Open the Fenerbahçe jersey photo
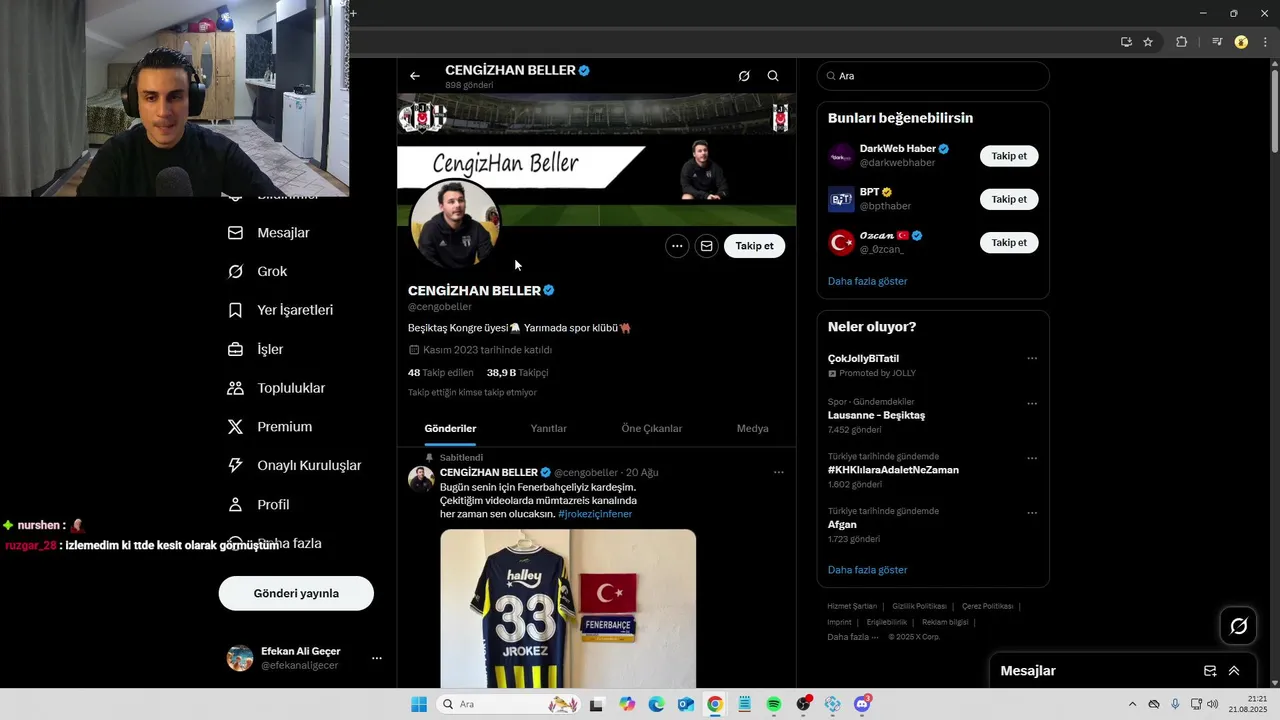 (568, 608)
